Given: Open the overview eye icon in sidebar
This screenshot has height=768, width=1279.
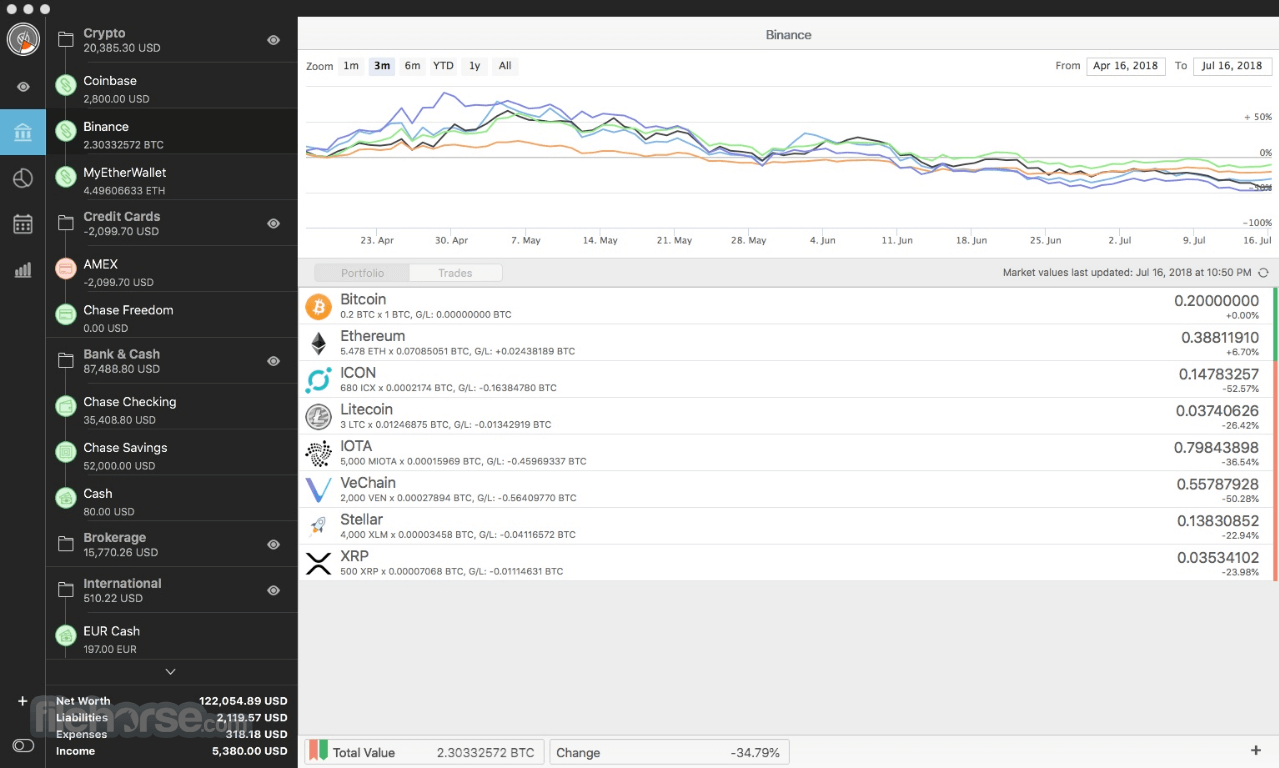Looking at the screenshot, I should pyautogui.click(x=23, y=87).
